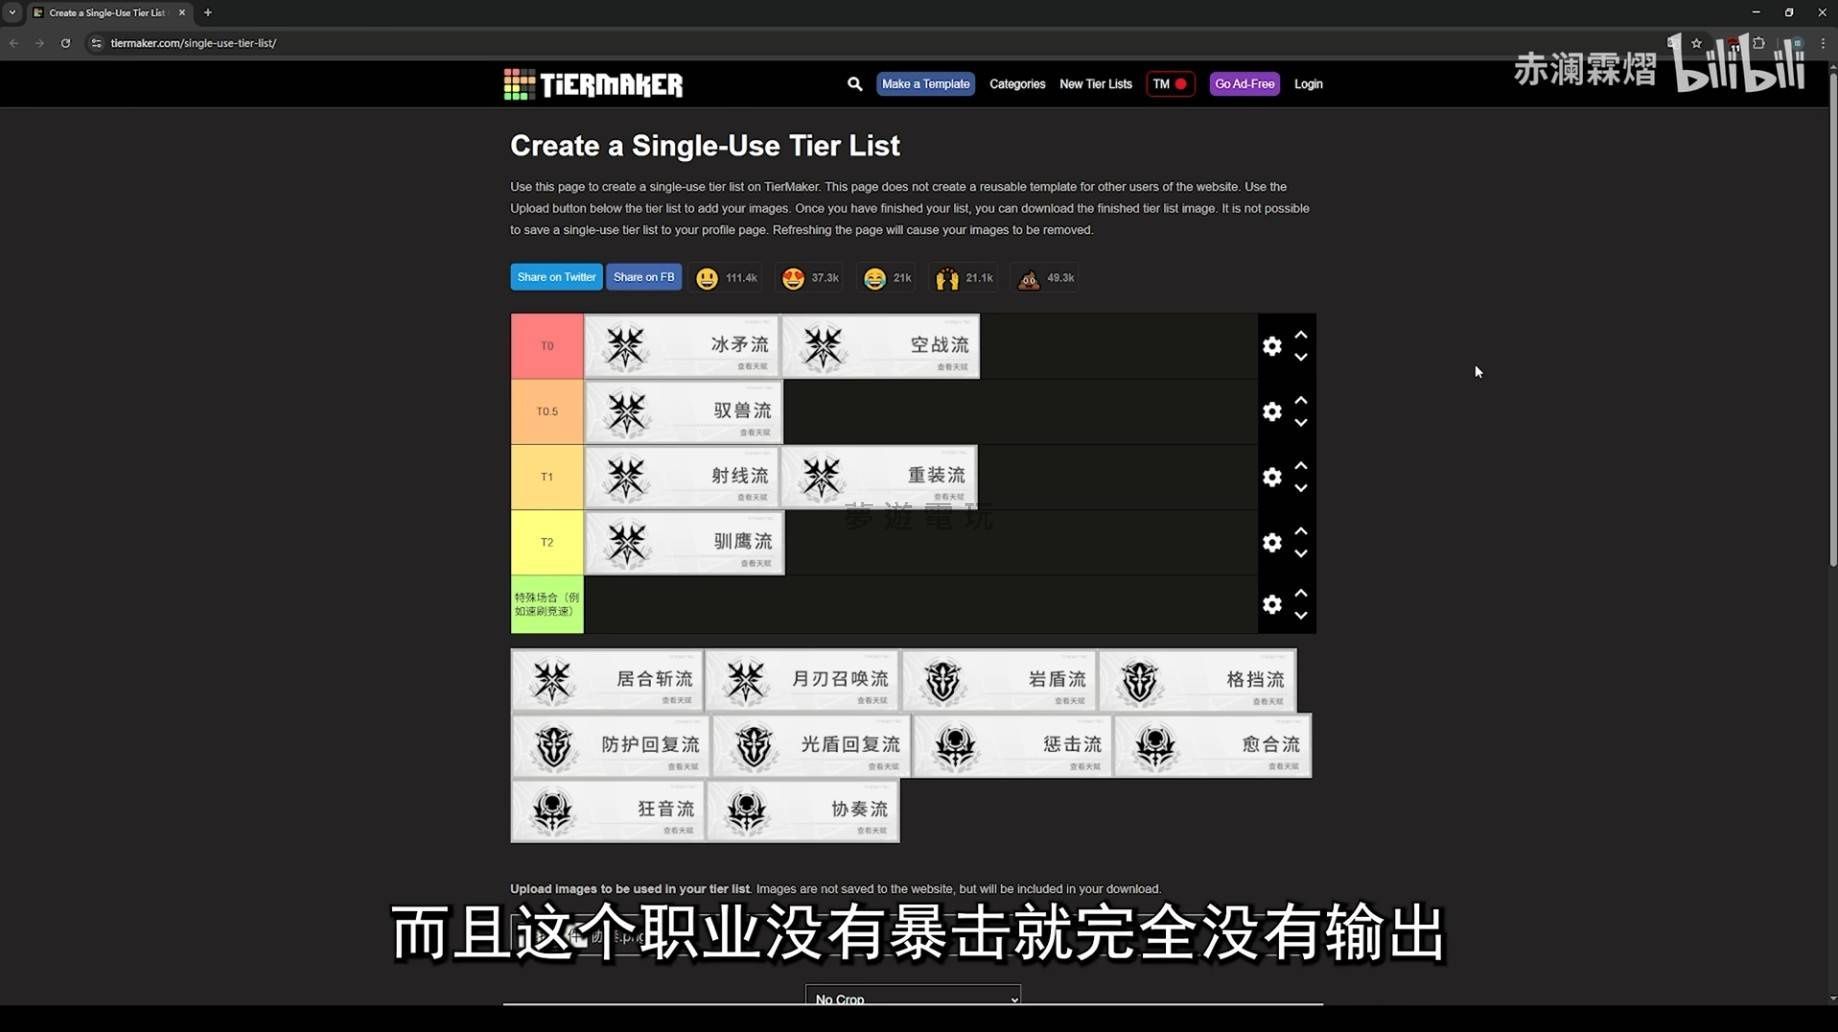The image size is (1838, 1032).
Task: Select the 防护回复流 card
Action: click(611, 746)
